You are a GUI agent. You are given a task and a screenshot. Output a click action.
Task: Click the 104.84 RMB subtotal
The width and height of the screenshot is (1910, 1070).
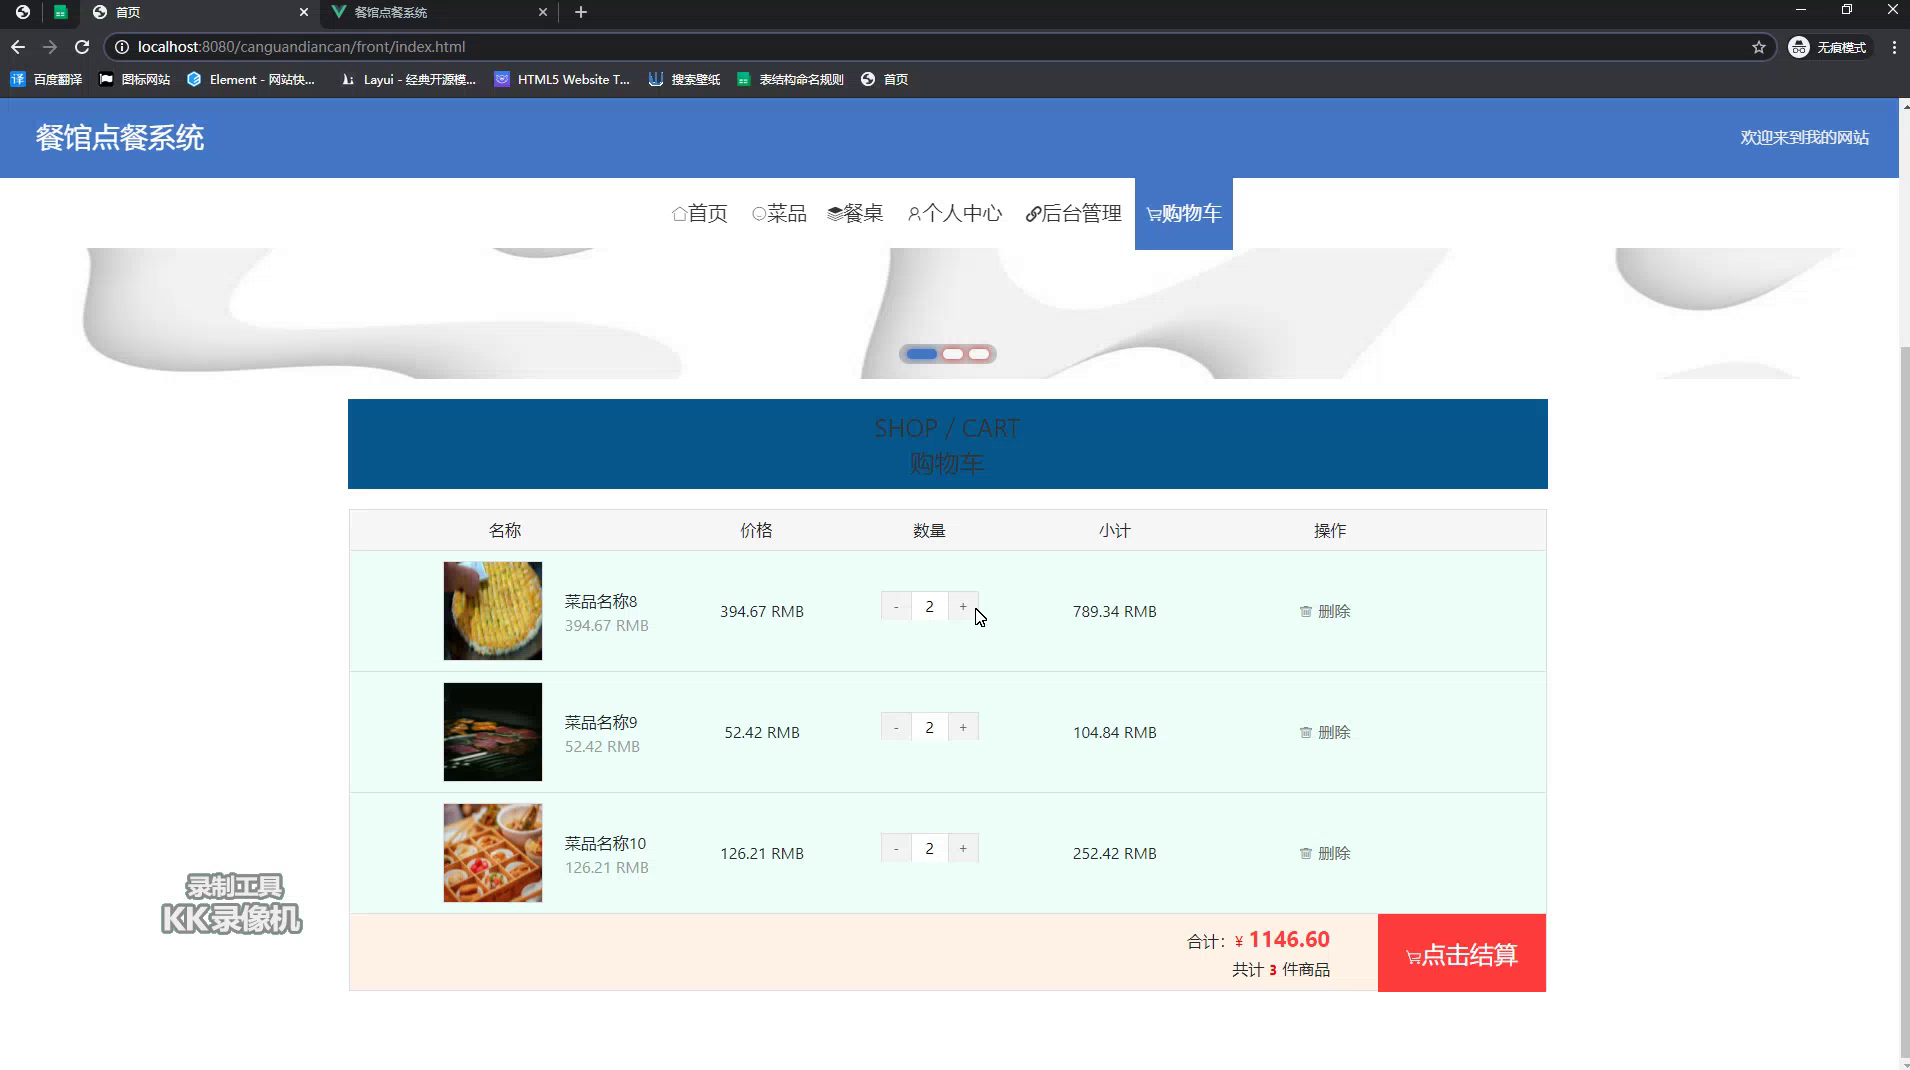1115,732
